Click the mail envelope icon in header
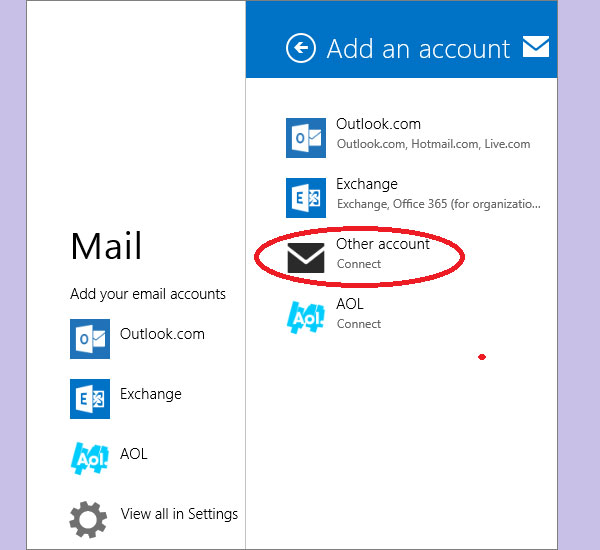The image size is (600, 550). click(536, 47)
